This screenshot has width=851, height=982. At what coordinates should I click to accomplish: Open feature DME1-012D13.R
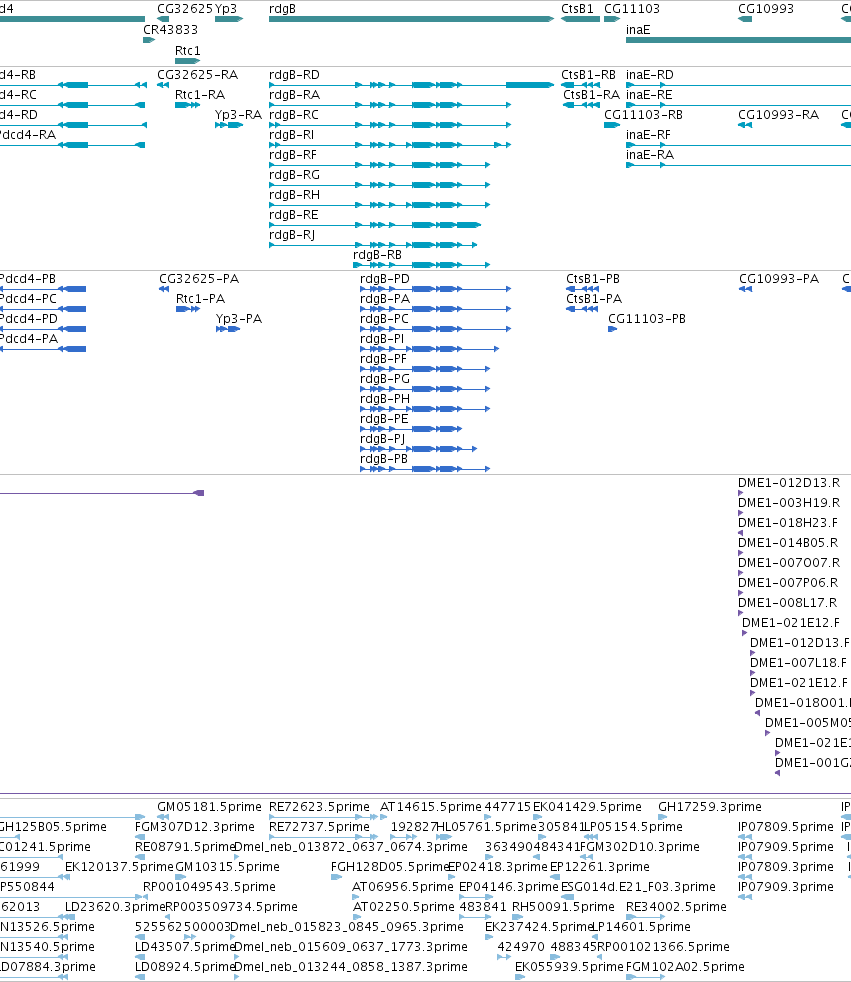789,483
